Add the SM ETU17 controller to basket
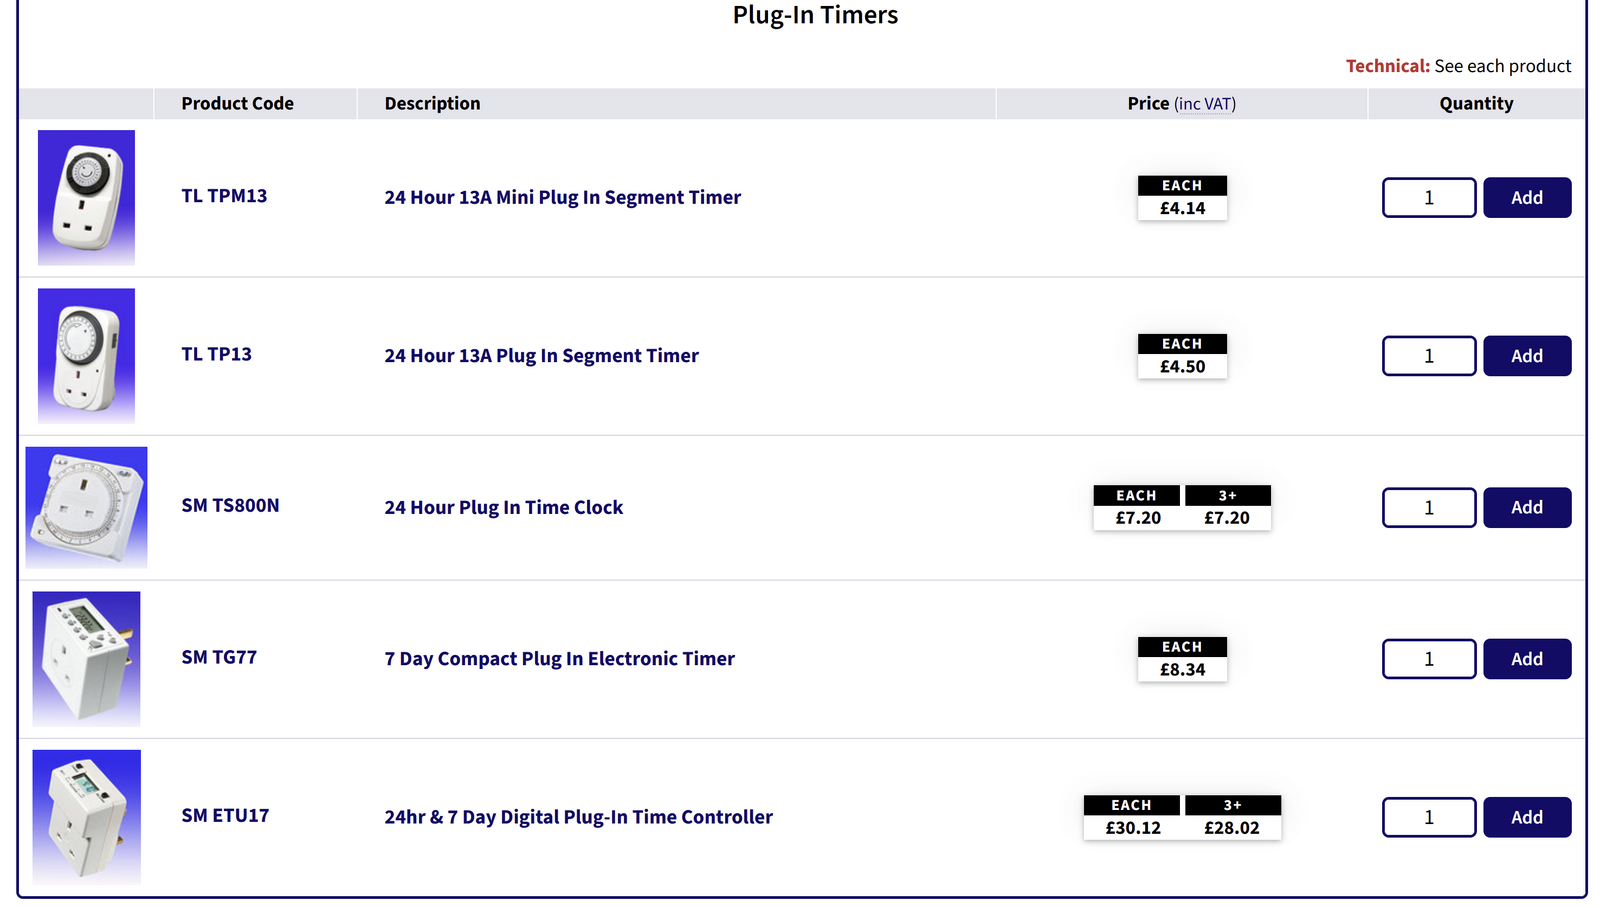 click(x=1526, y=817)
